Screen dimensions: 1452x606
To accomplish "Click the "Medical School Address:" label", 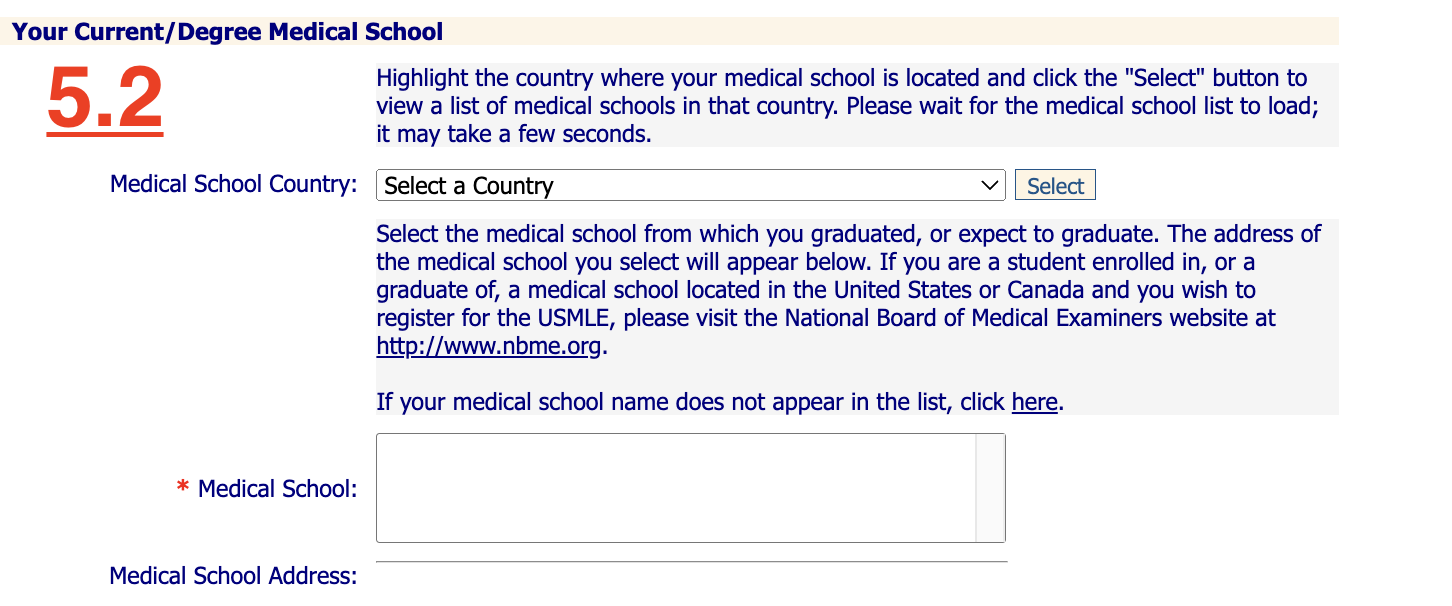I will 233,576.
